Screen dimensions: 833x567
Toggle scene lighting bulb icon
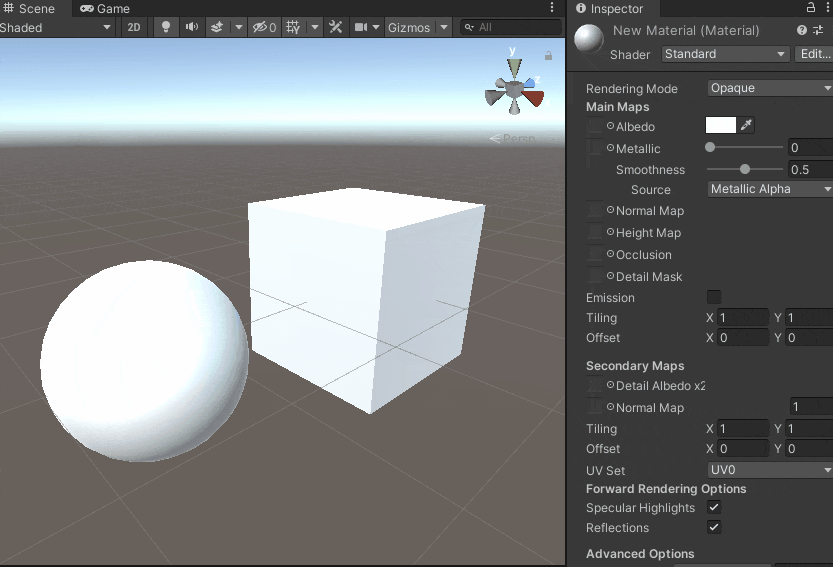(166, 27)
